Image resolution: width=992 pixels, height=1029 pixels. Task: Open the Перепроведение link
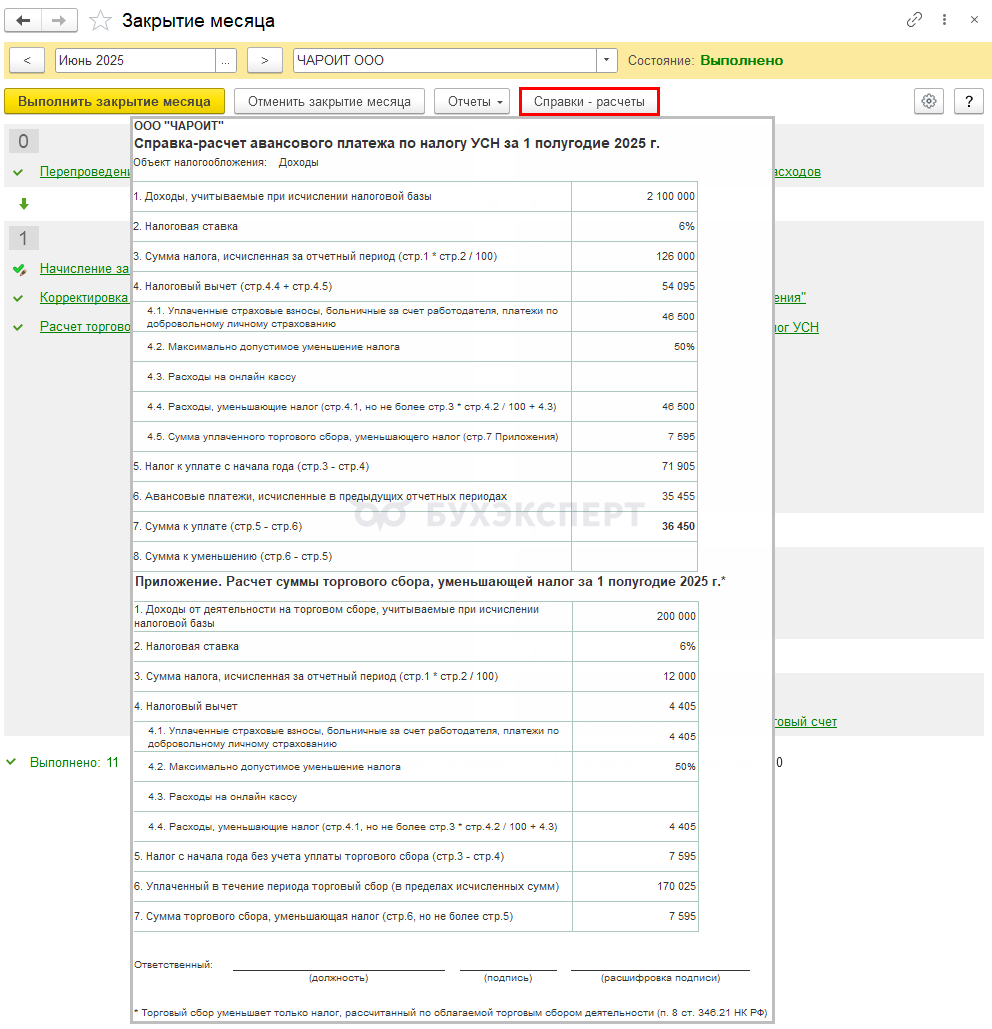[x=85, y=172]
